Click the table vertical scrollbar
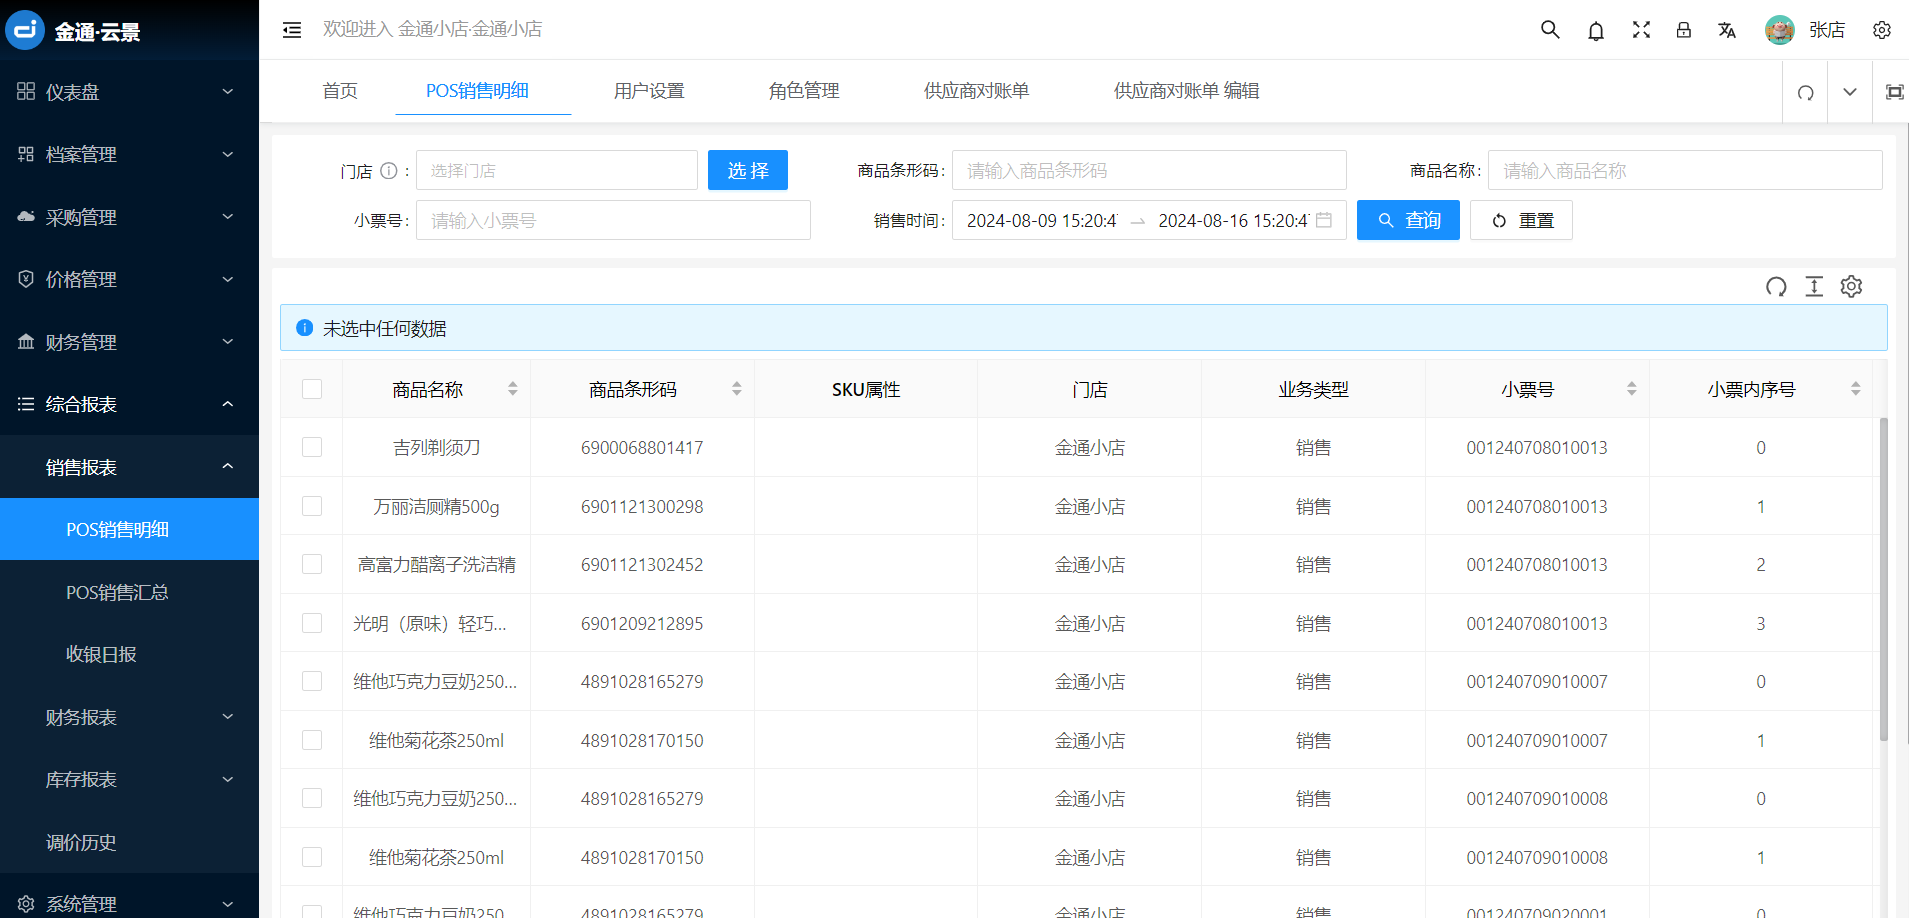Viewport: 1909px width, 918px height. (x=1884, y=578)
